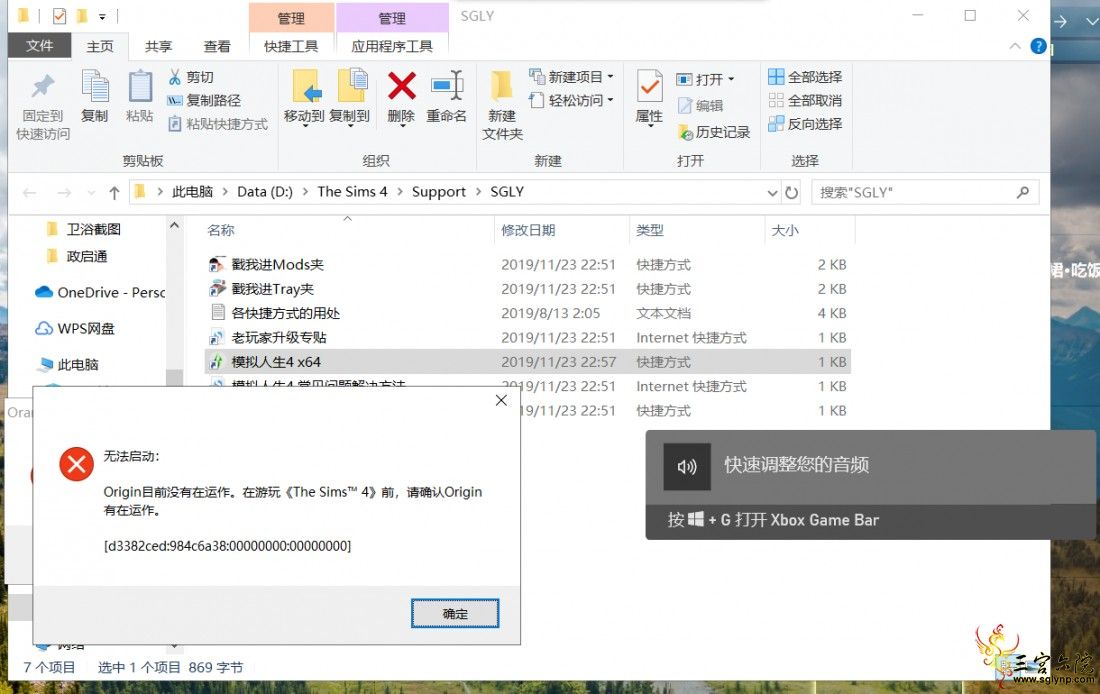Image resolution: width=1100 pixels, height=694 pixels.
Task: Click 此电脑 in the address breadcrumb
Action: 192,192
